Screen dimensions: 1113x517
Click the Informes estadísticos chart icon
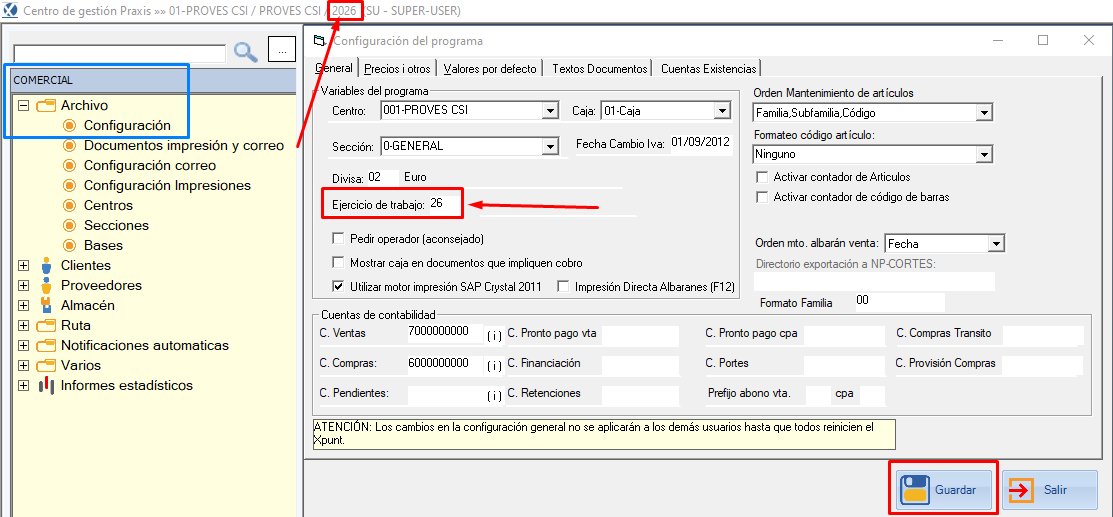point(46,385)
